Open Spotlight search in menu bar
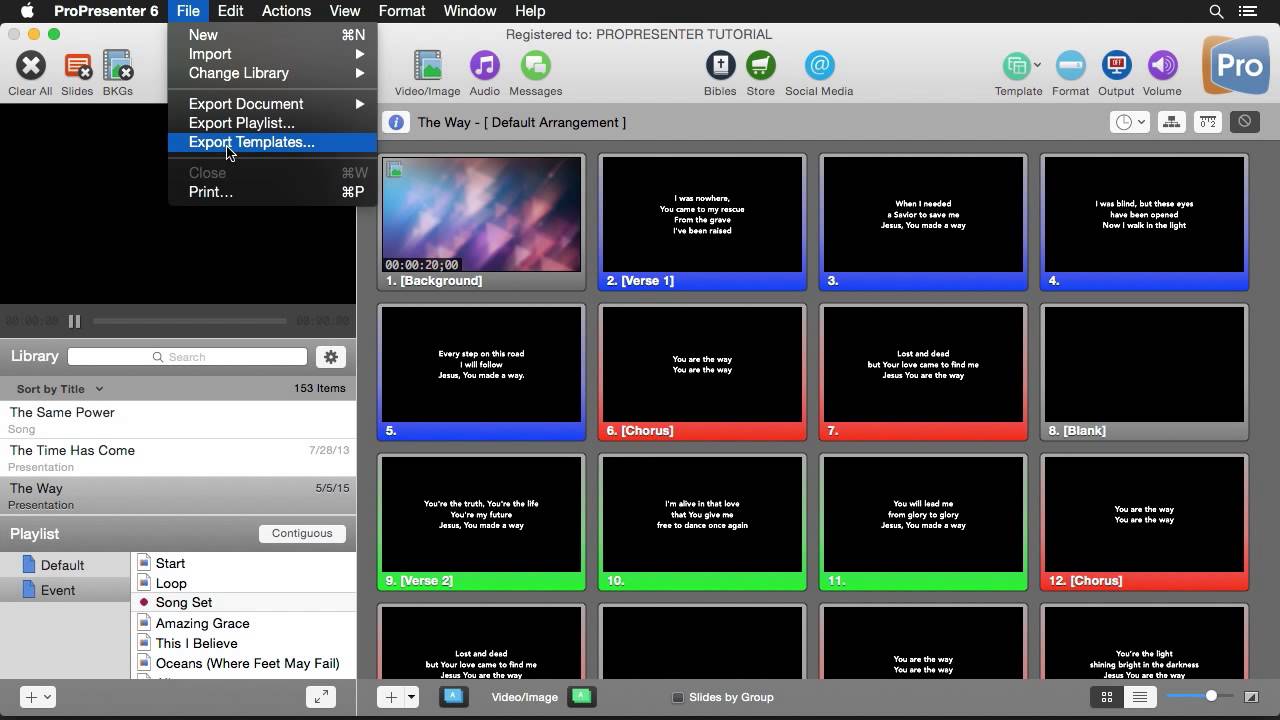Screen dimensions: 1280x720 point(1216,11)
